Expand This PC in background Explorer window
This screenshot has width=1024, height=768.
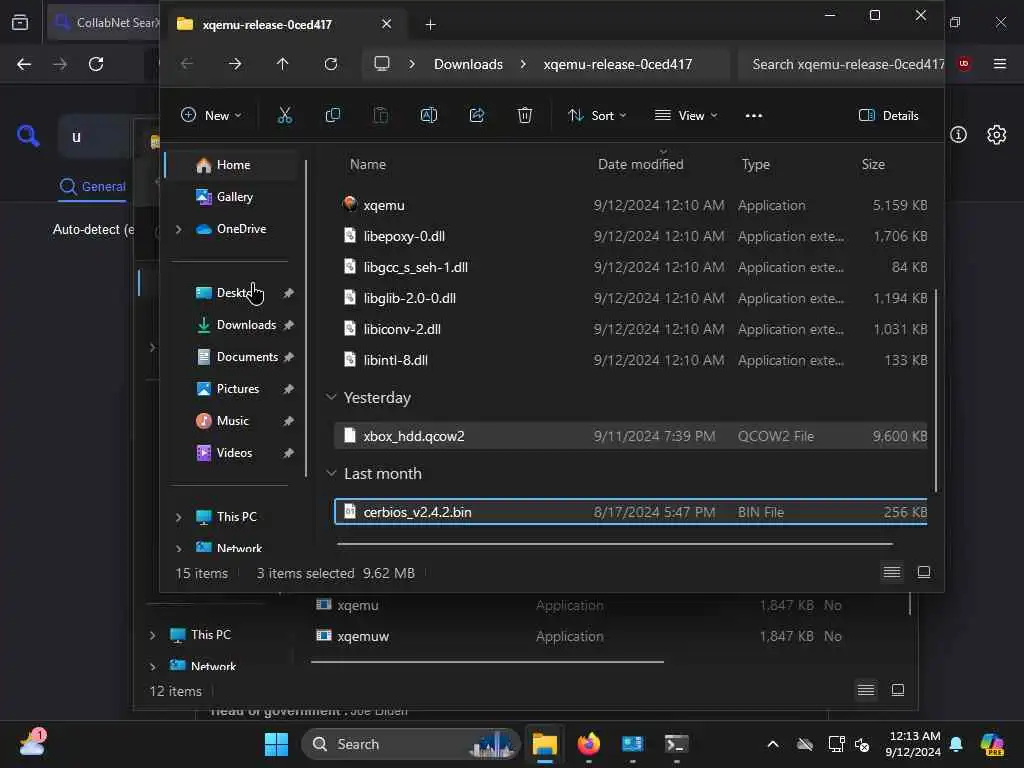pos(152,635)
